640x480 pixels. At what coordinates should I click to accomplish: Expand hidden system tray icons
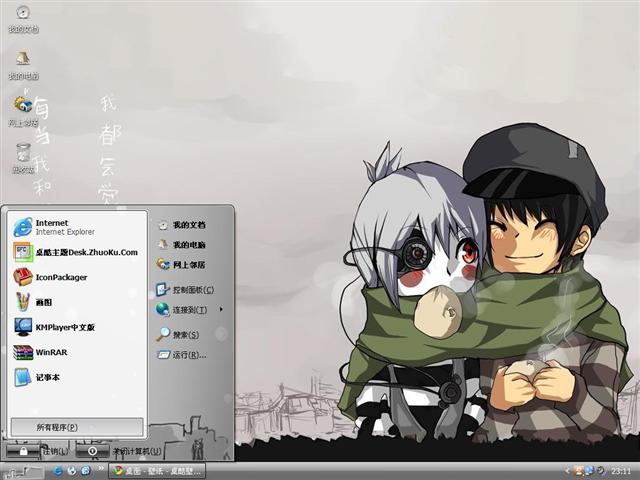(567, 471)
